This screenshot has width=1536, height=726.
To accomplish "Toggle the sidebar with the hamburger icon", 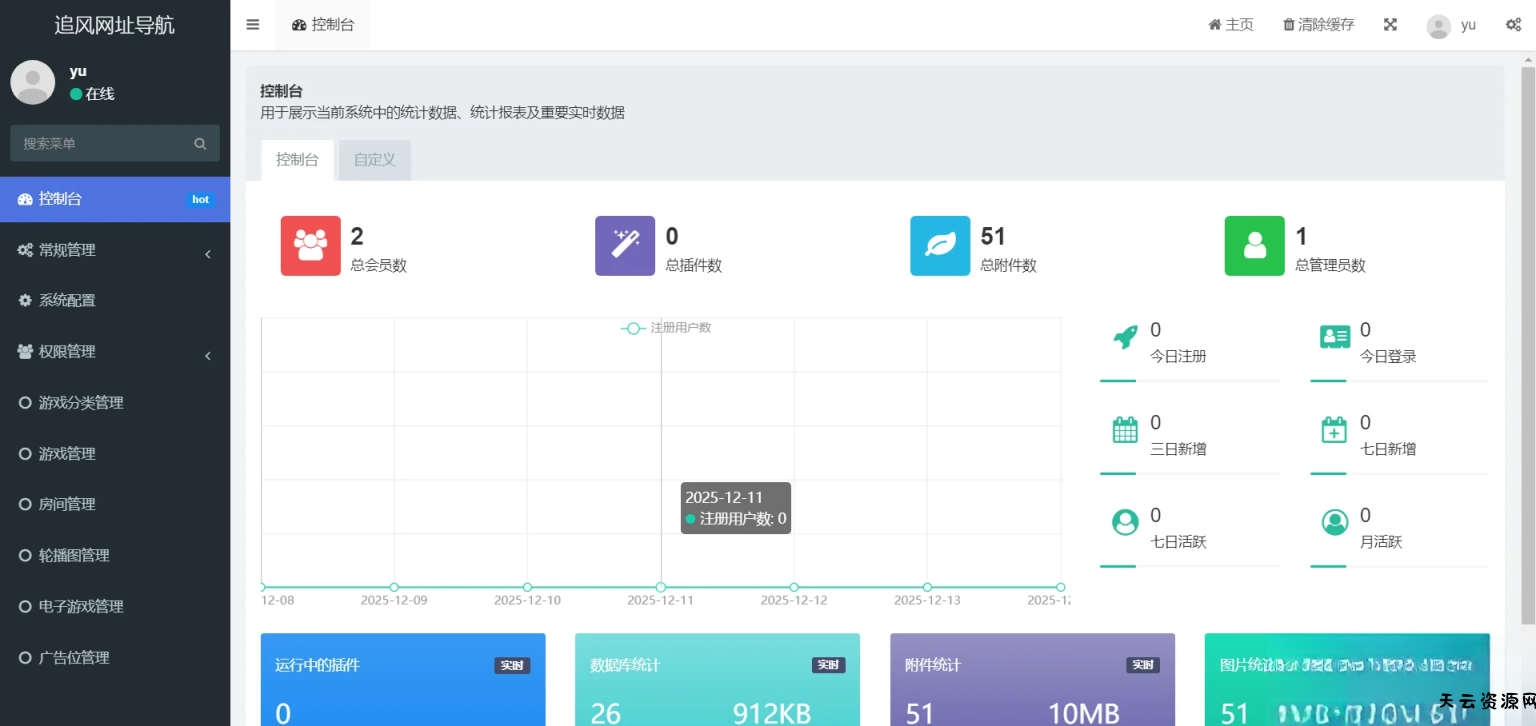I will 253,25.
